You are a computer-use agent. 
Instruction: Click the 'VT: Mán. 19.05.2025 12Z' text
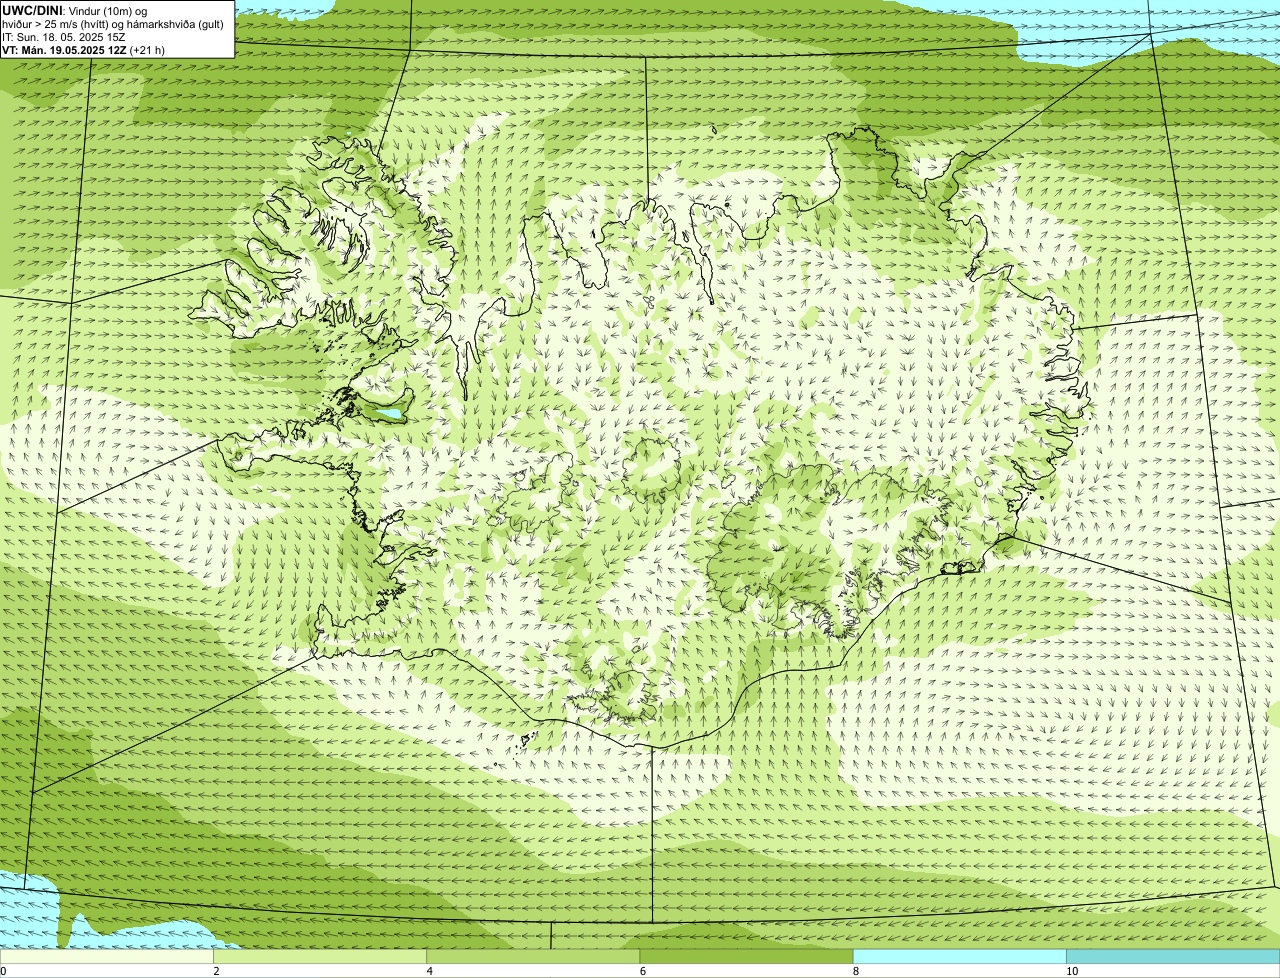pos(64,50)
